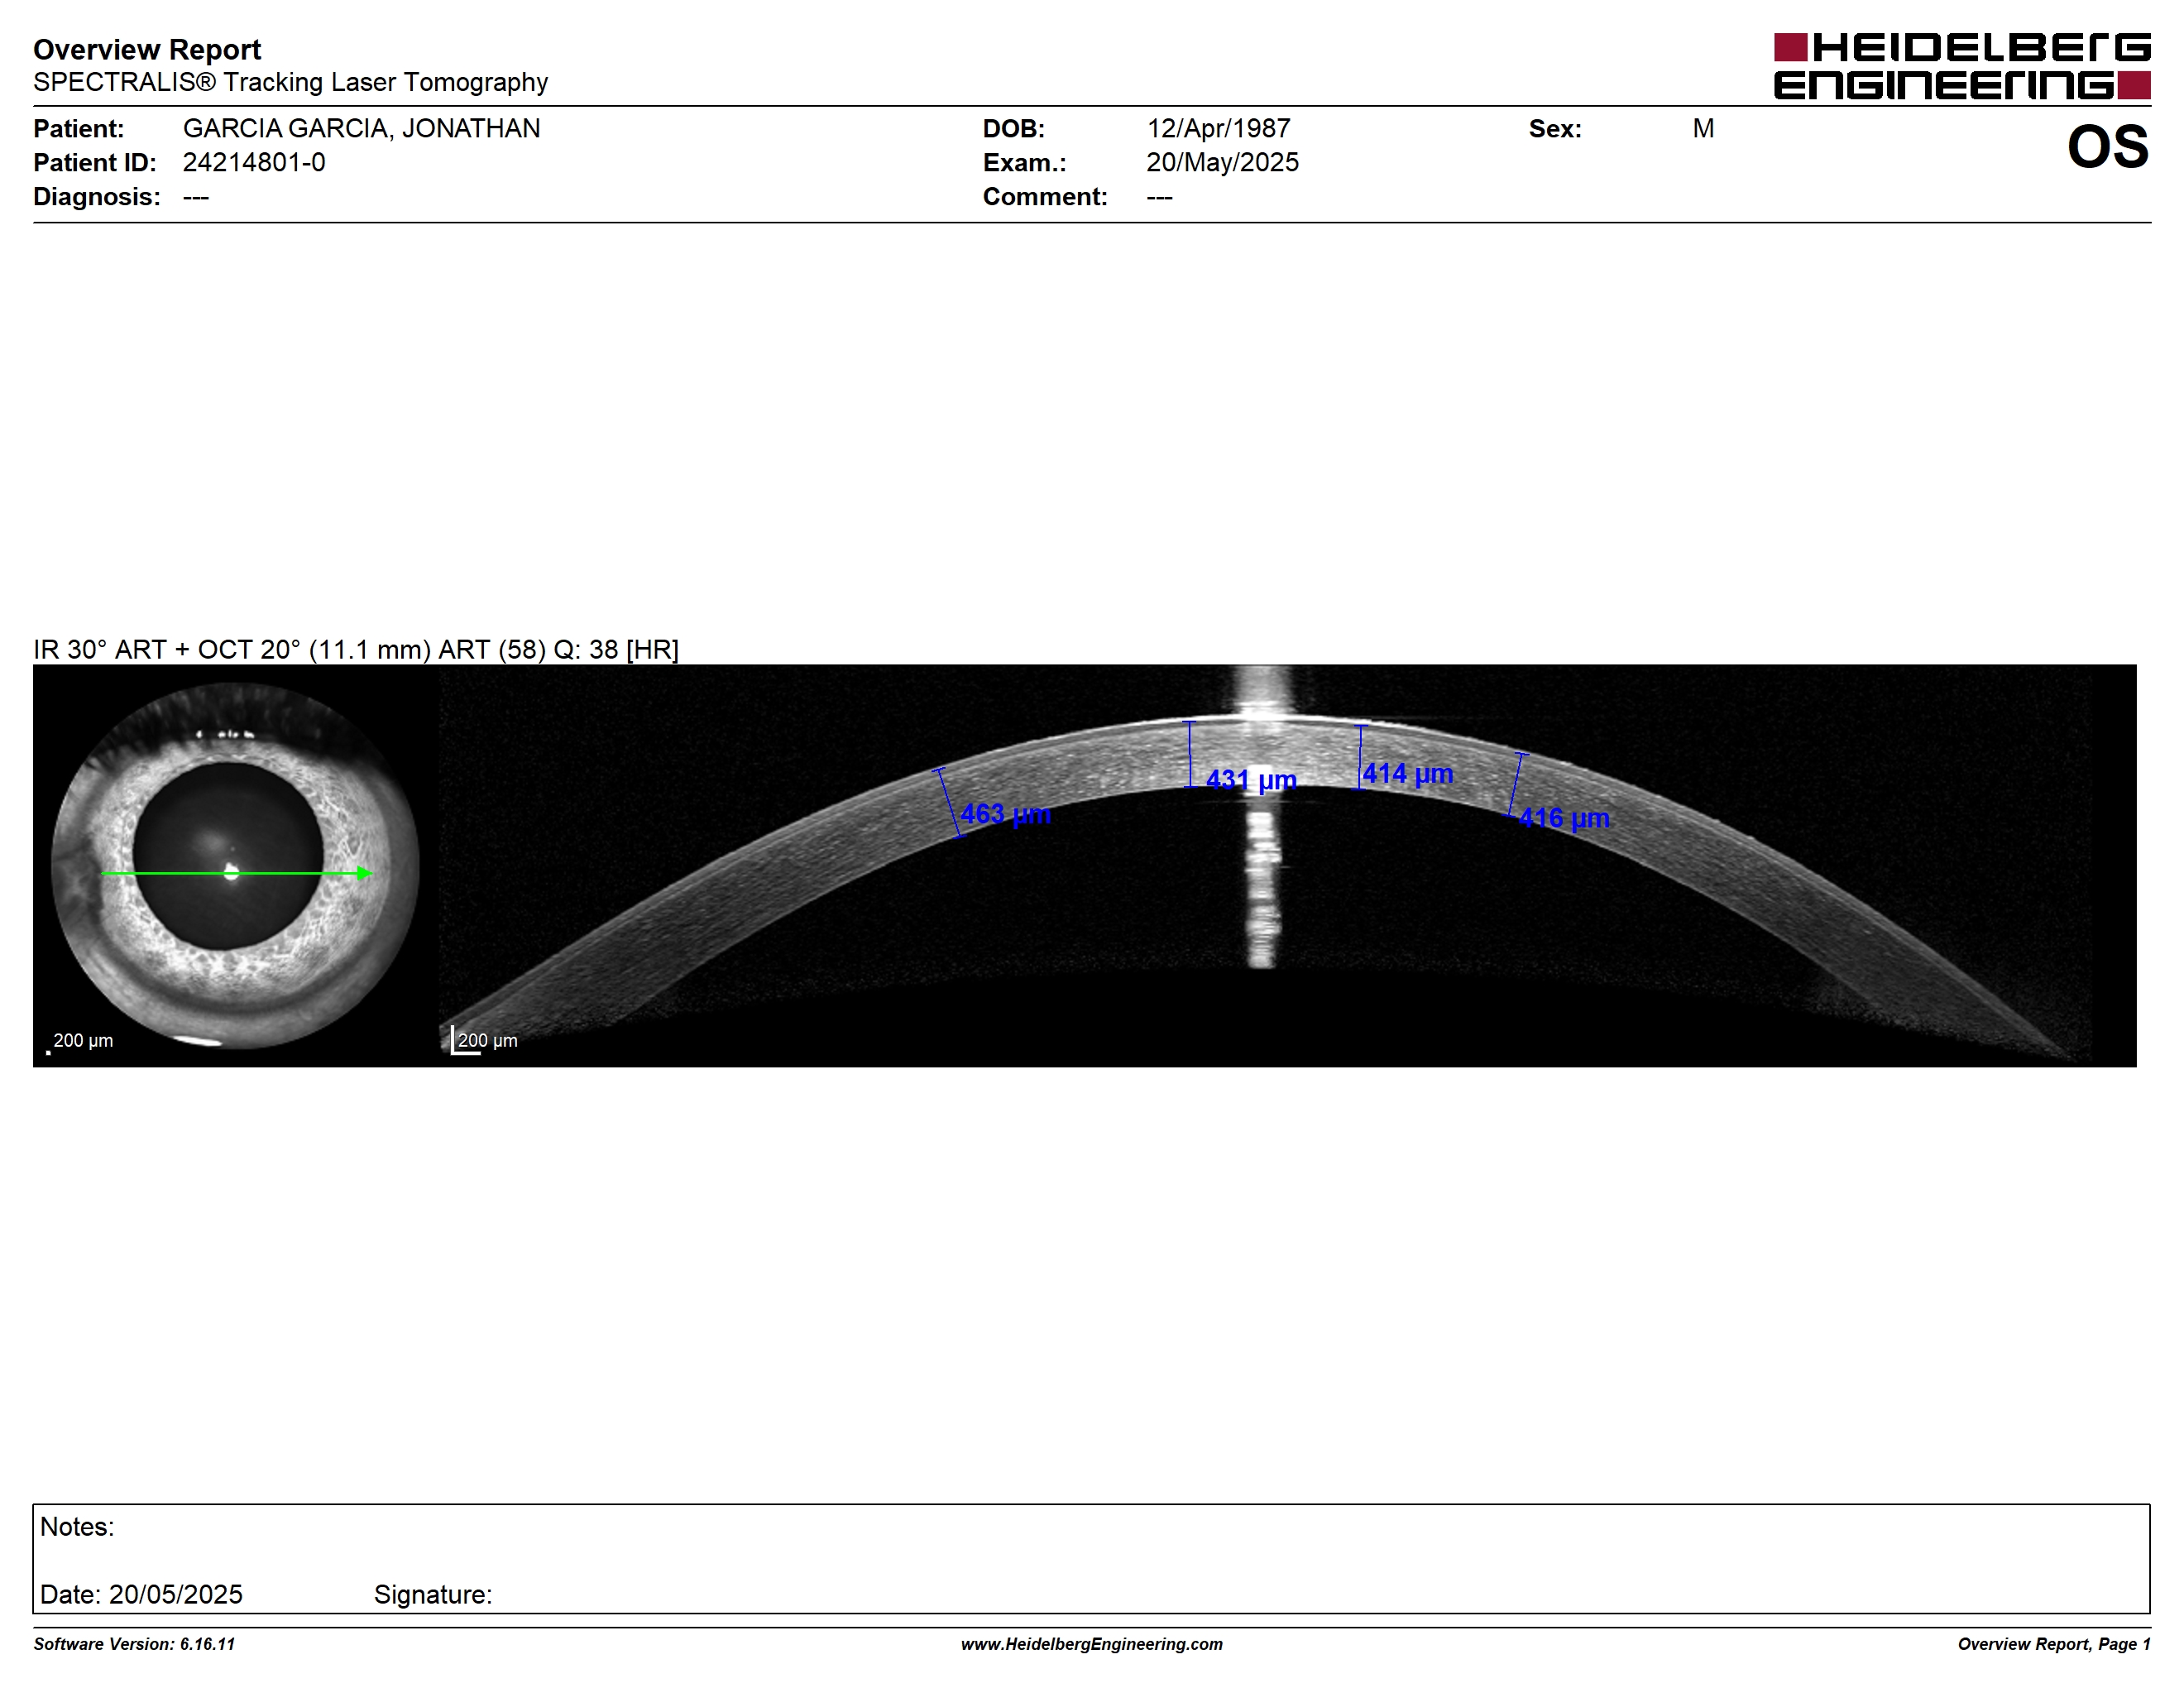
Task: Click the Patient ID value 24214801-0
Action: (254, 162)
